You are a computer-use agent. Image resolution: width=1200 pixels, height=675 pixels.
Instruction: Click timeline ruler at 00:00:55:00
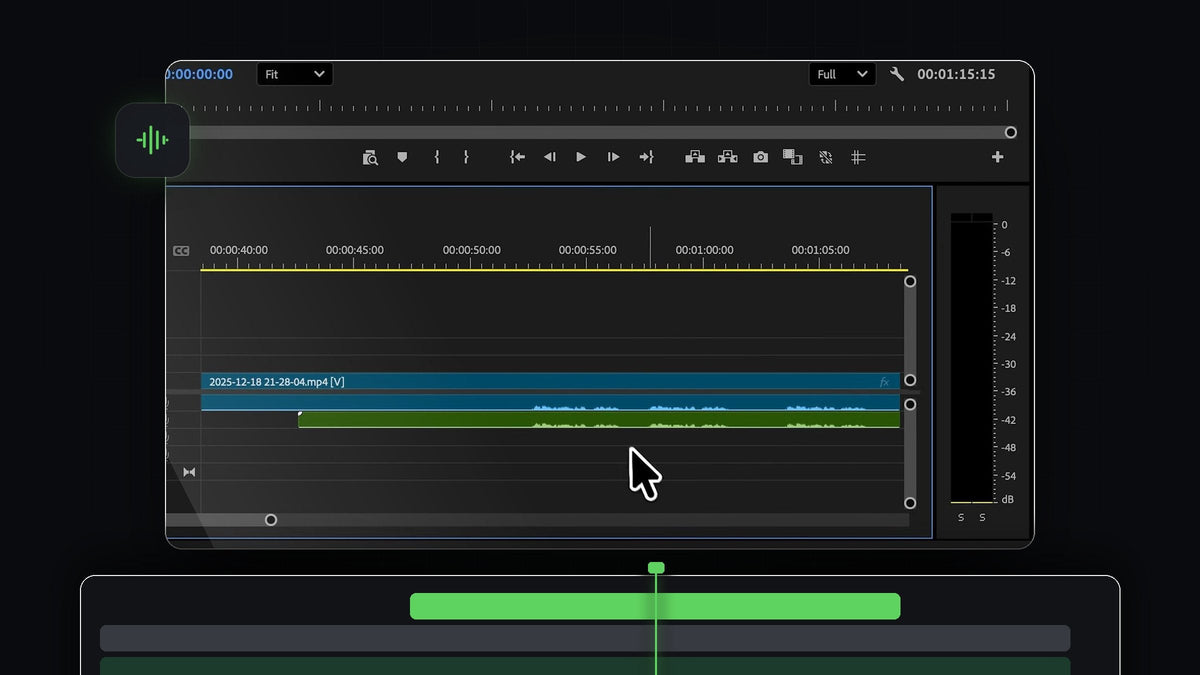(x=588, y=250)
